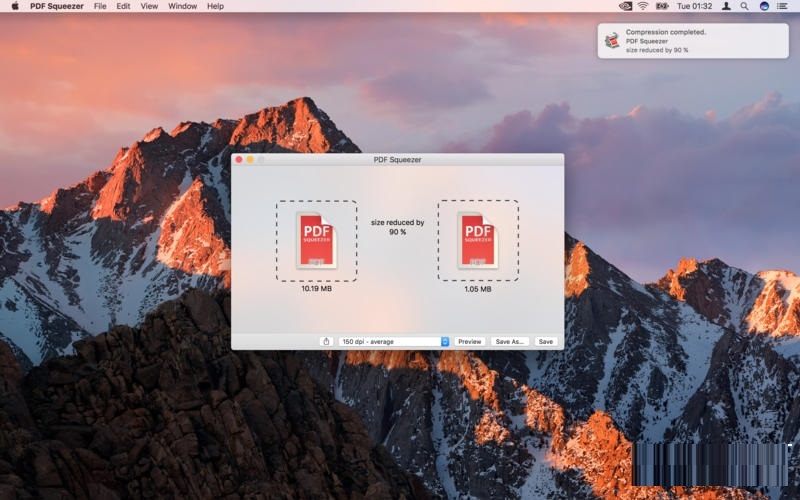
Task: Click the menu bar clock Tue 01:32
Action: (694, 6)
